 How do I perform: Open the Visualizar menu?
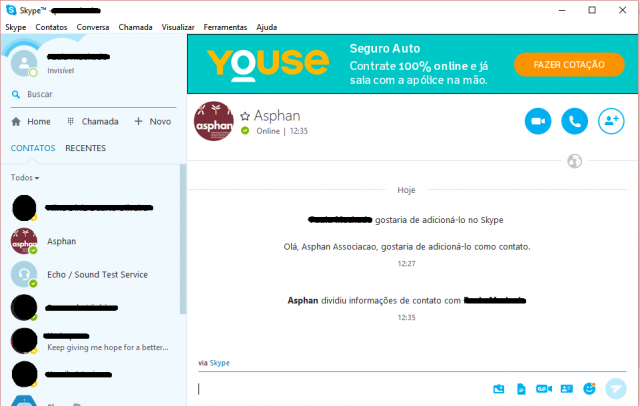(x=178, y=27)
